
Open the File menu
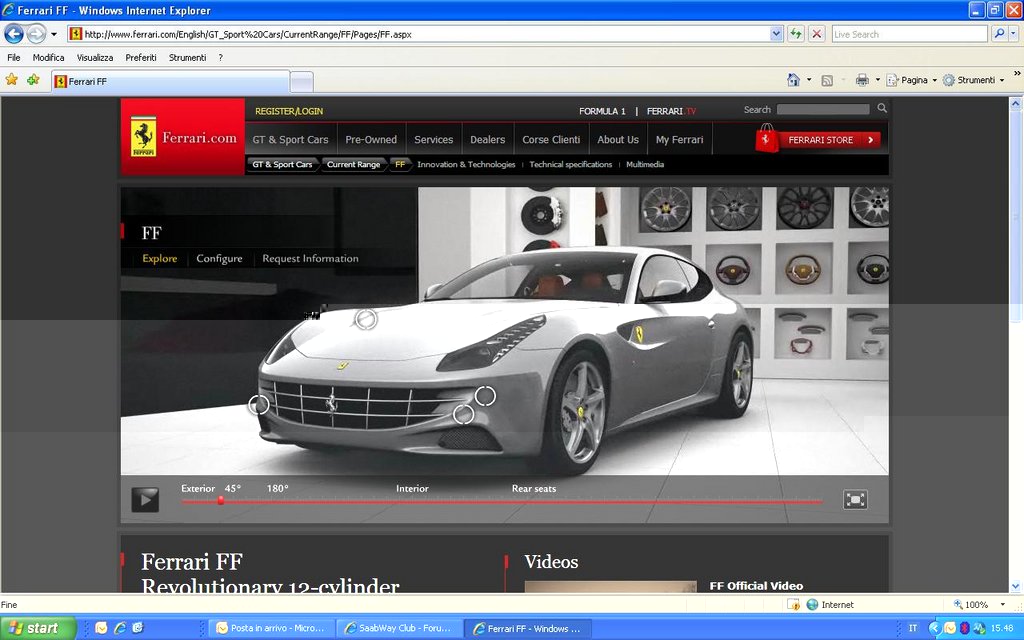[x=14, y=57]
